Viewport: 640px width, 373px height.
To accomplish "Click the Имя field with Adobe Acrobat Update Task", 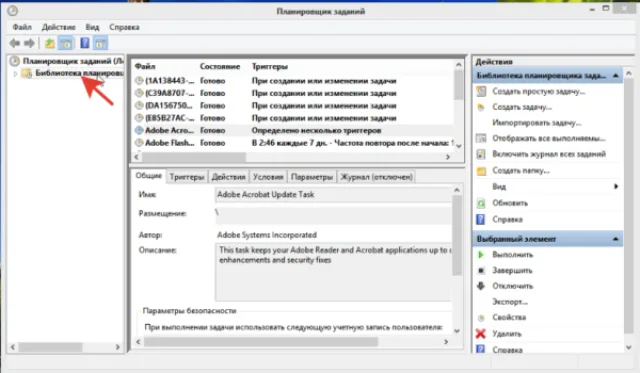I will 333,195.
